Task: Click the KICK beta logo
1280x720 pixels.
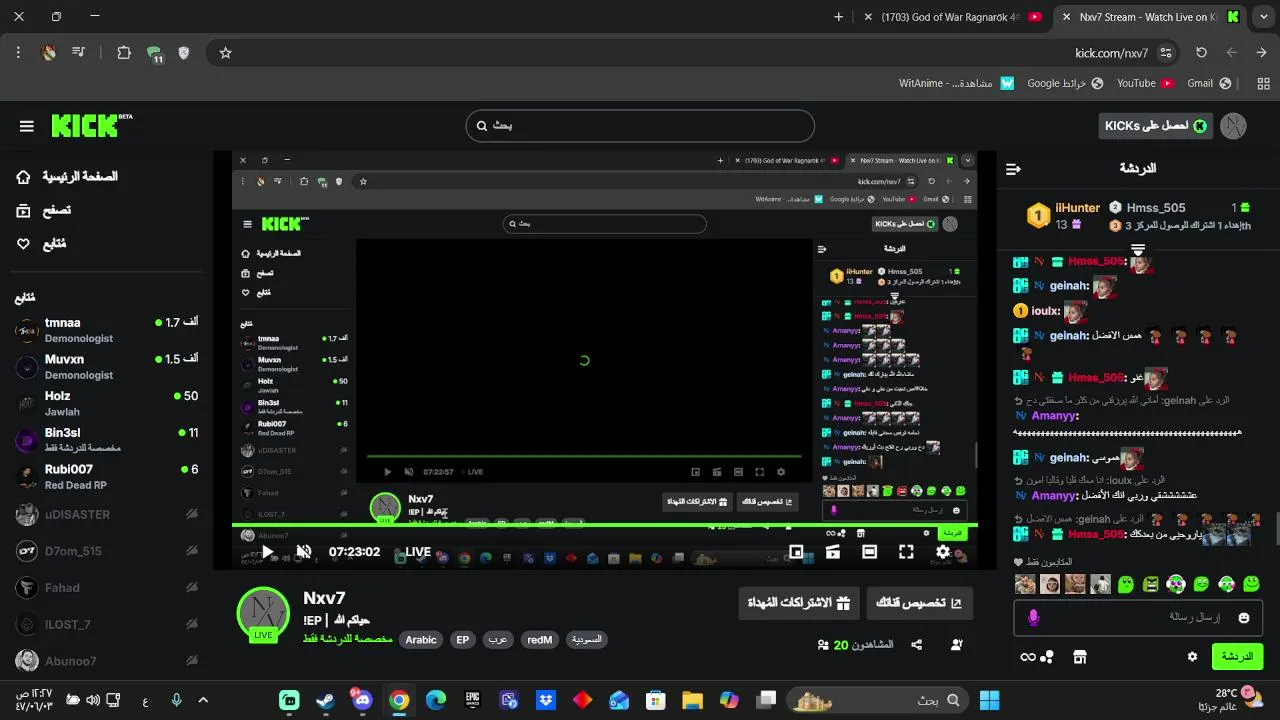Action: [x=92, y=125]
